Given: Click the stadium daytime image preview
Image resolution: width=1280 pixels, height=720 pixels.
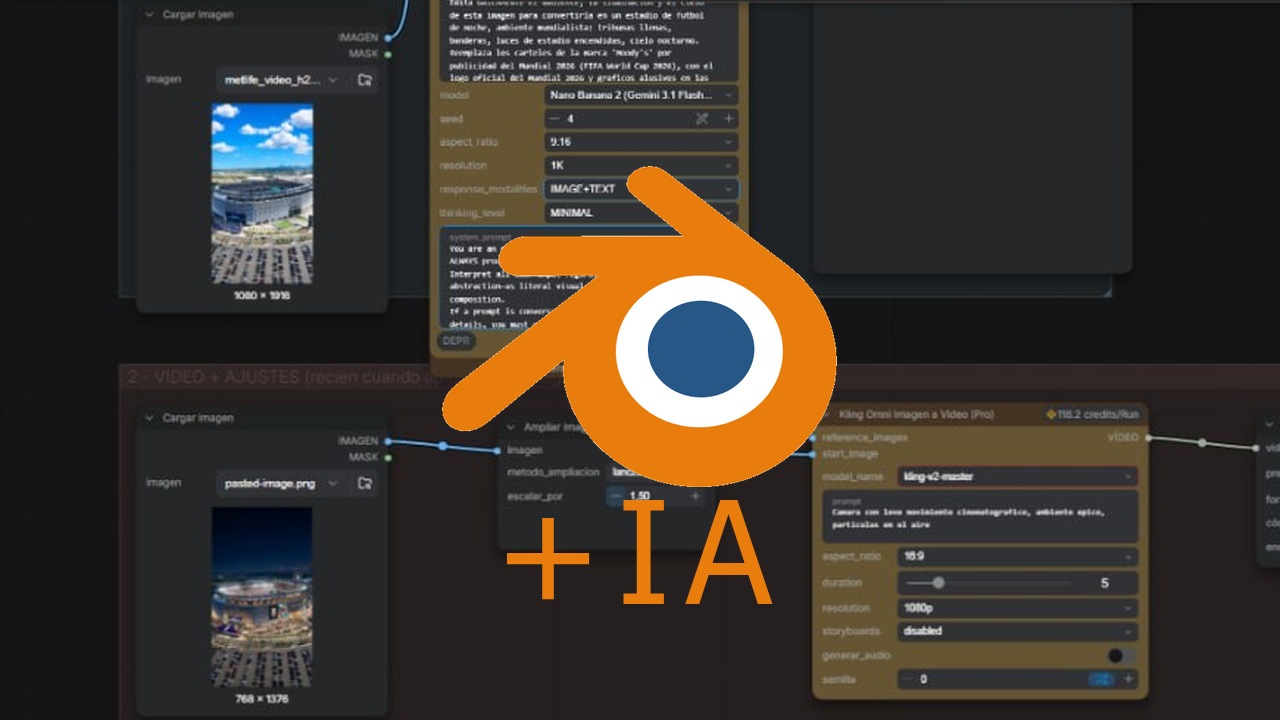Looking at the screenshot, I should point(262,194).
